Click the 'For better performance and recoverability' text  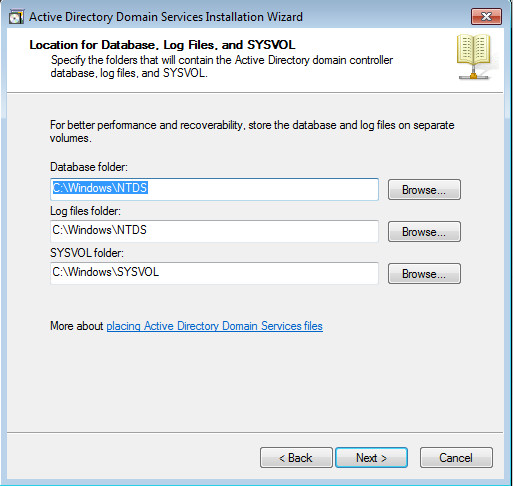[252, 131]
